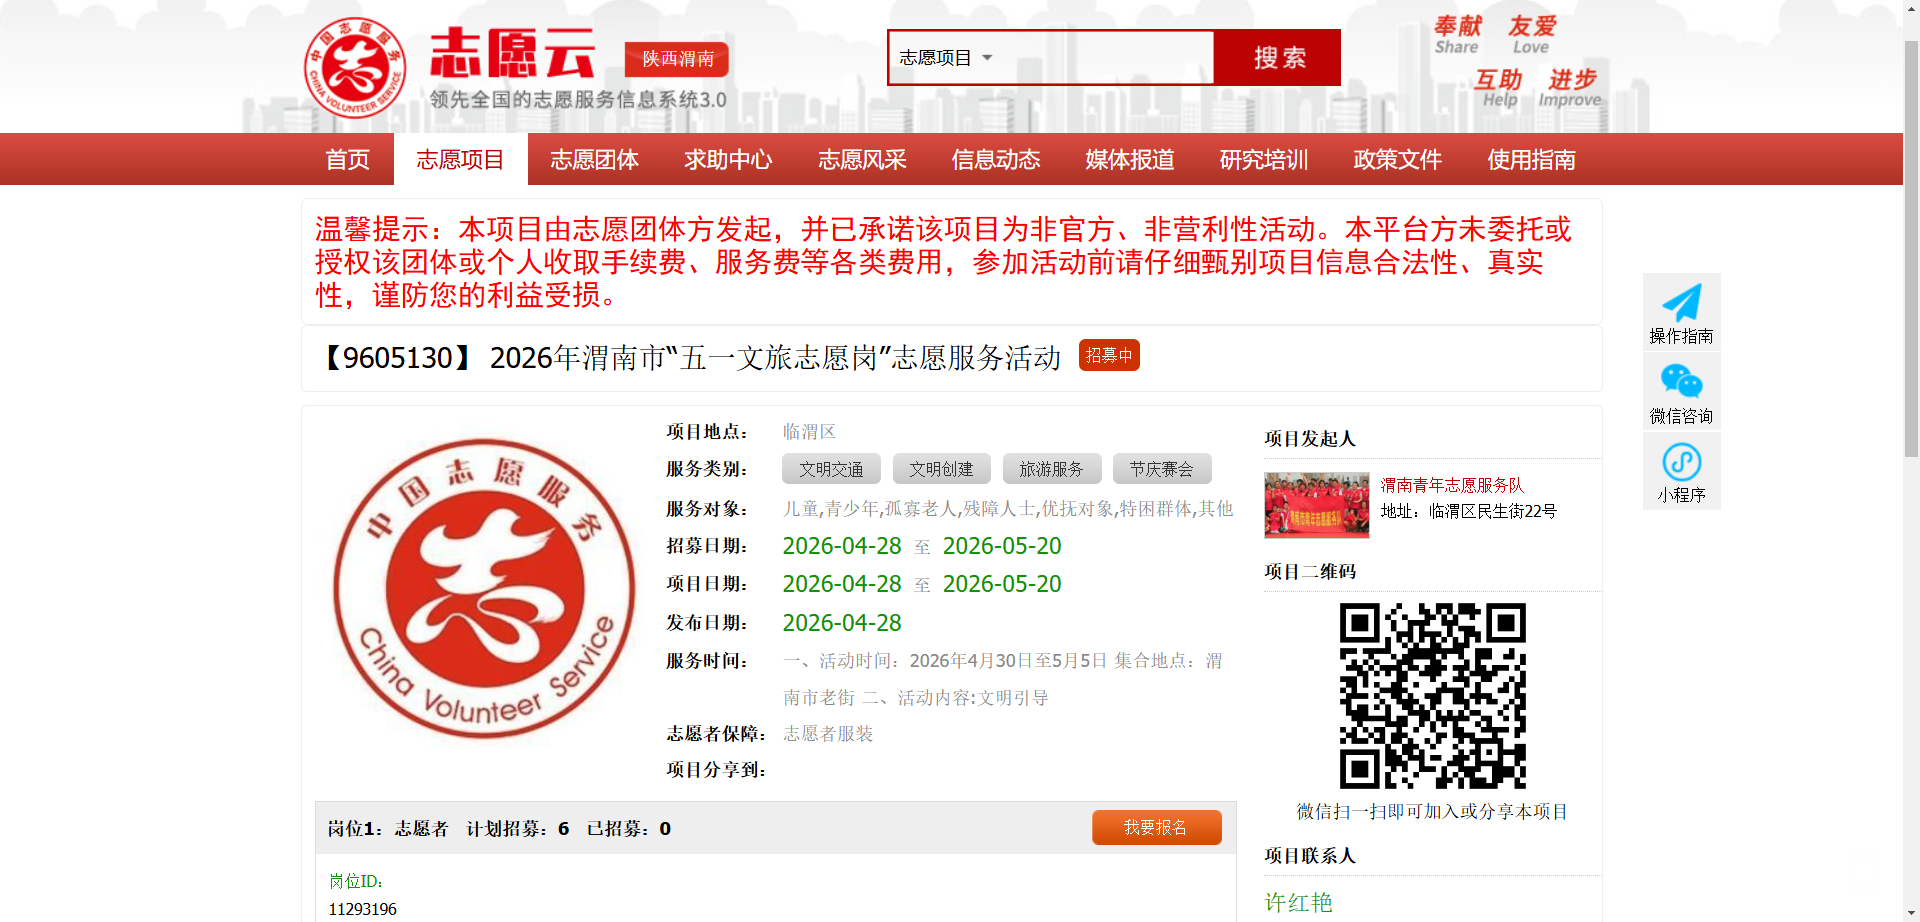Open the 求助中心 navigation tab

tap(728, 159)
